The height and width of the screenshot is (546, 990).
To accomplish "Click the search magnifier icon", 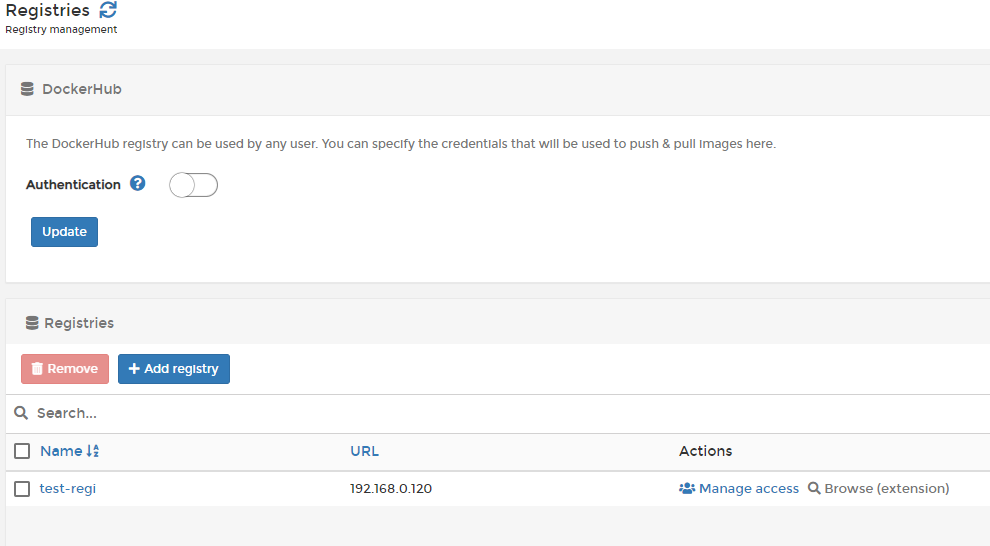I will tap(21, 413).
